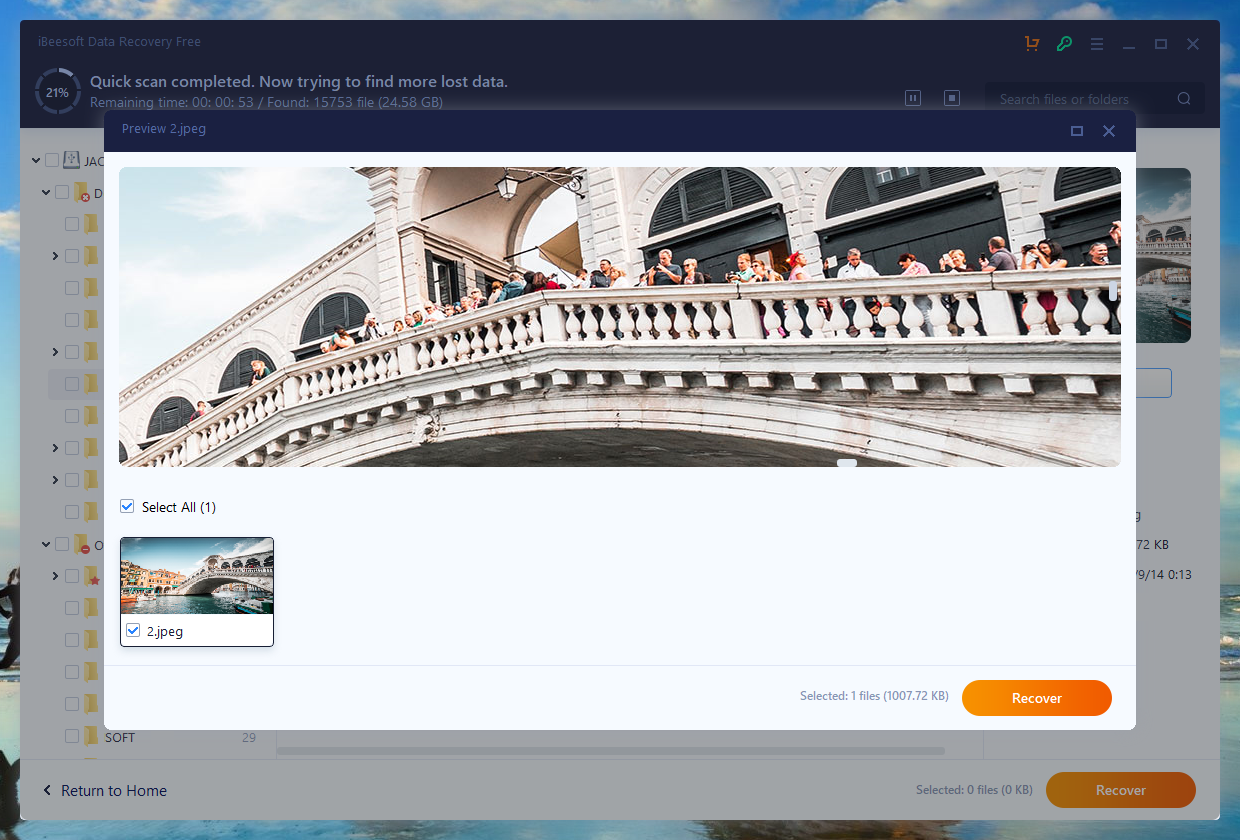Open the purchase shopping cart icon
Screen dimensions: 1240x840
[1032, 44]
